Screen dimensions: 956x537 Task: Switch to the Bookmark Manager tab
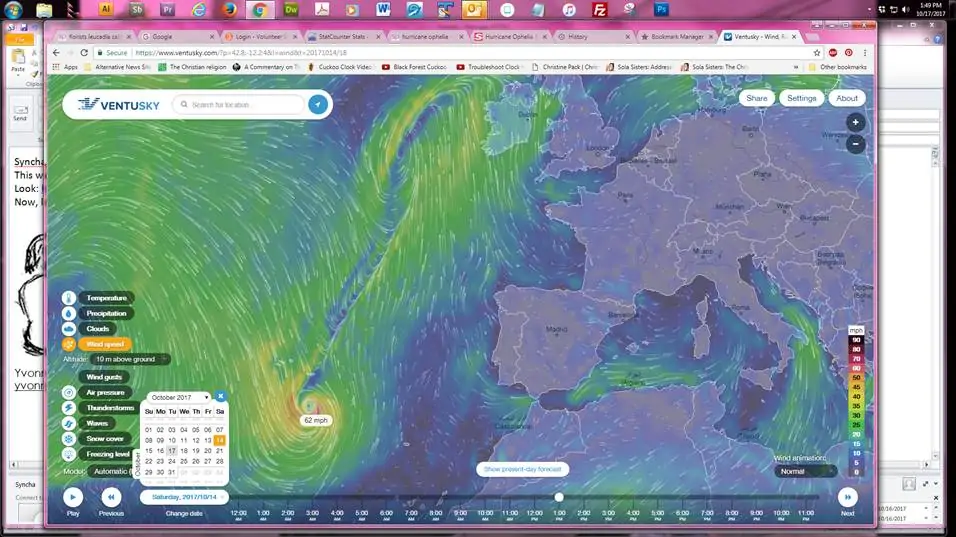pyautogui.click(x=676, y=37)
